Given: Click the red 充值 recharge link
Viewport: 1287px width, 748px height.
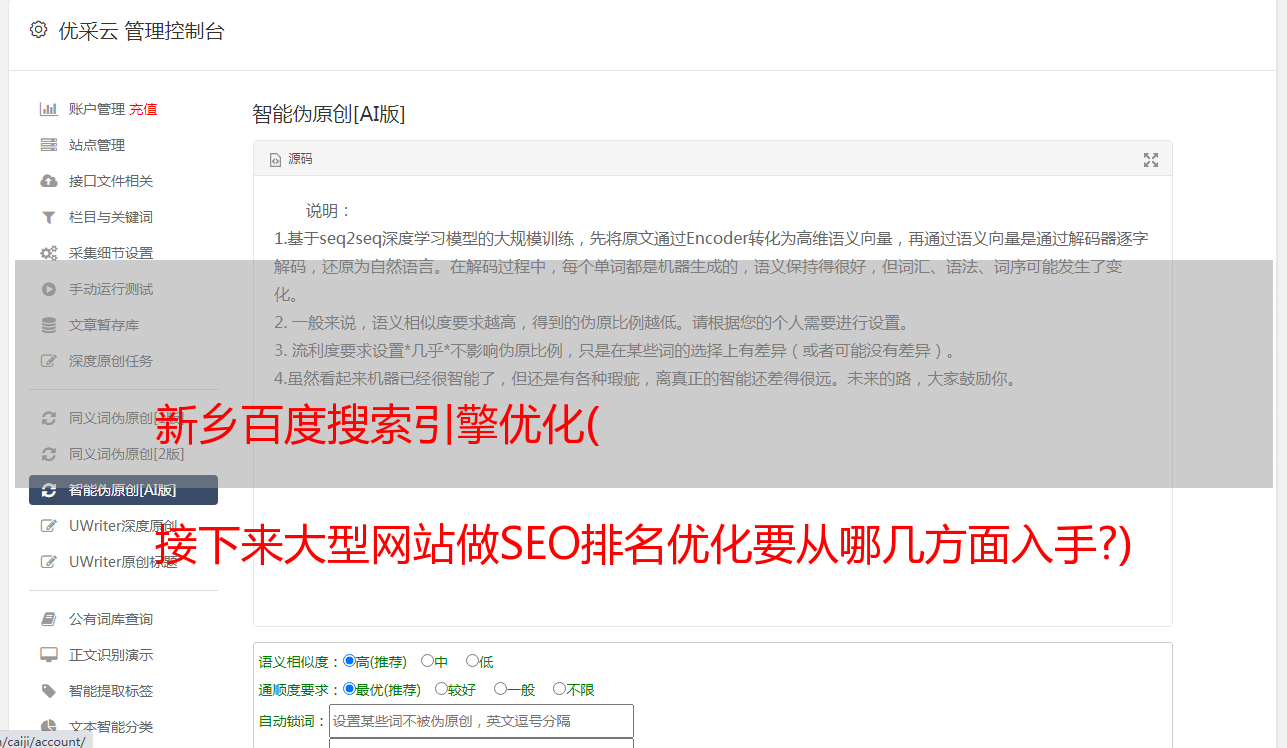Looking at the screenshot, I should click(143, 109).
